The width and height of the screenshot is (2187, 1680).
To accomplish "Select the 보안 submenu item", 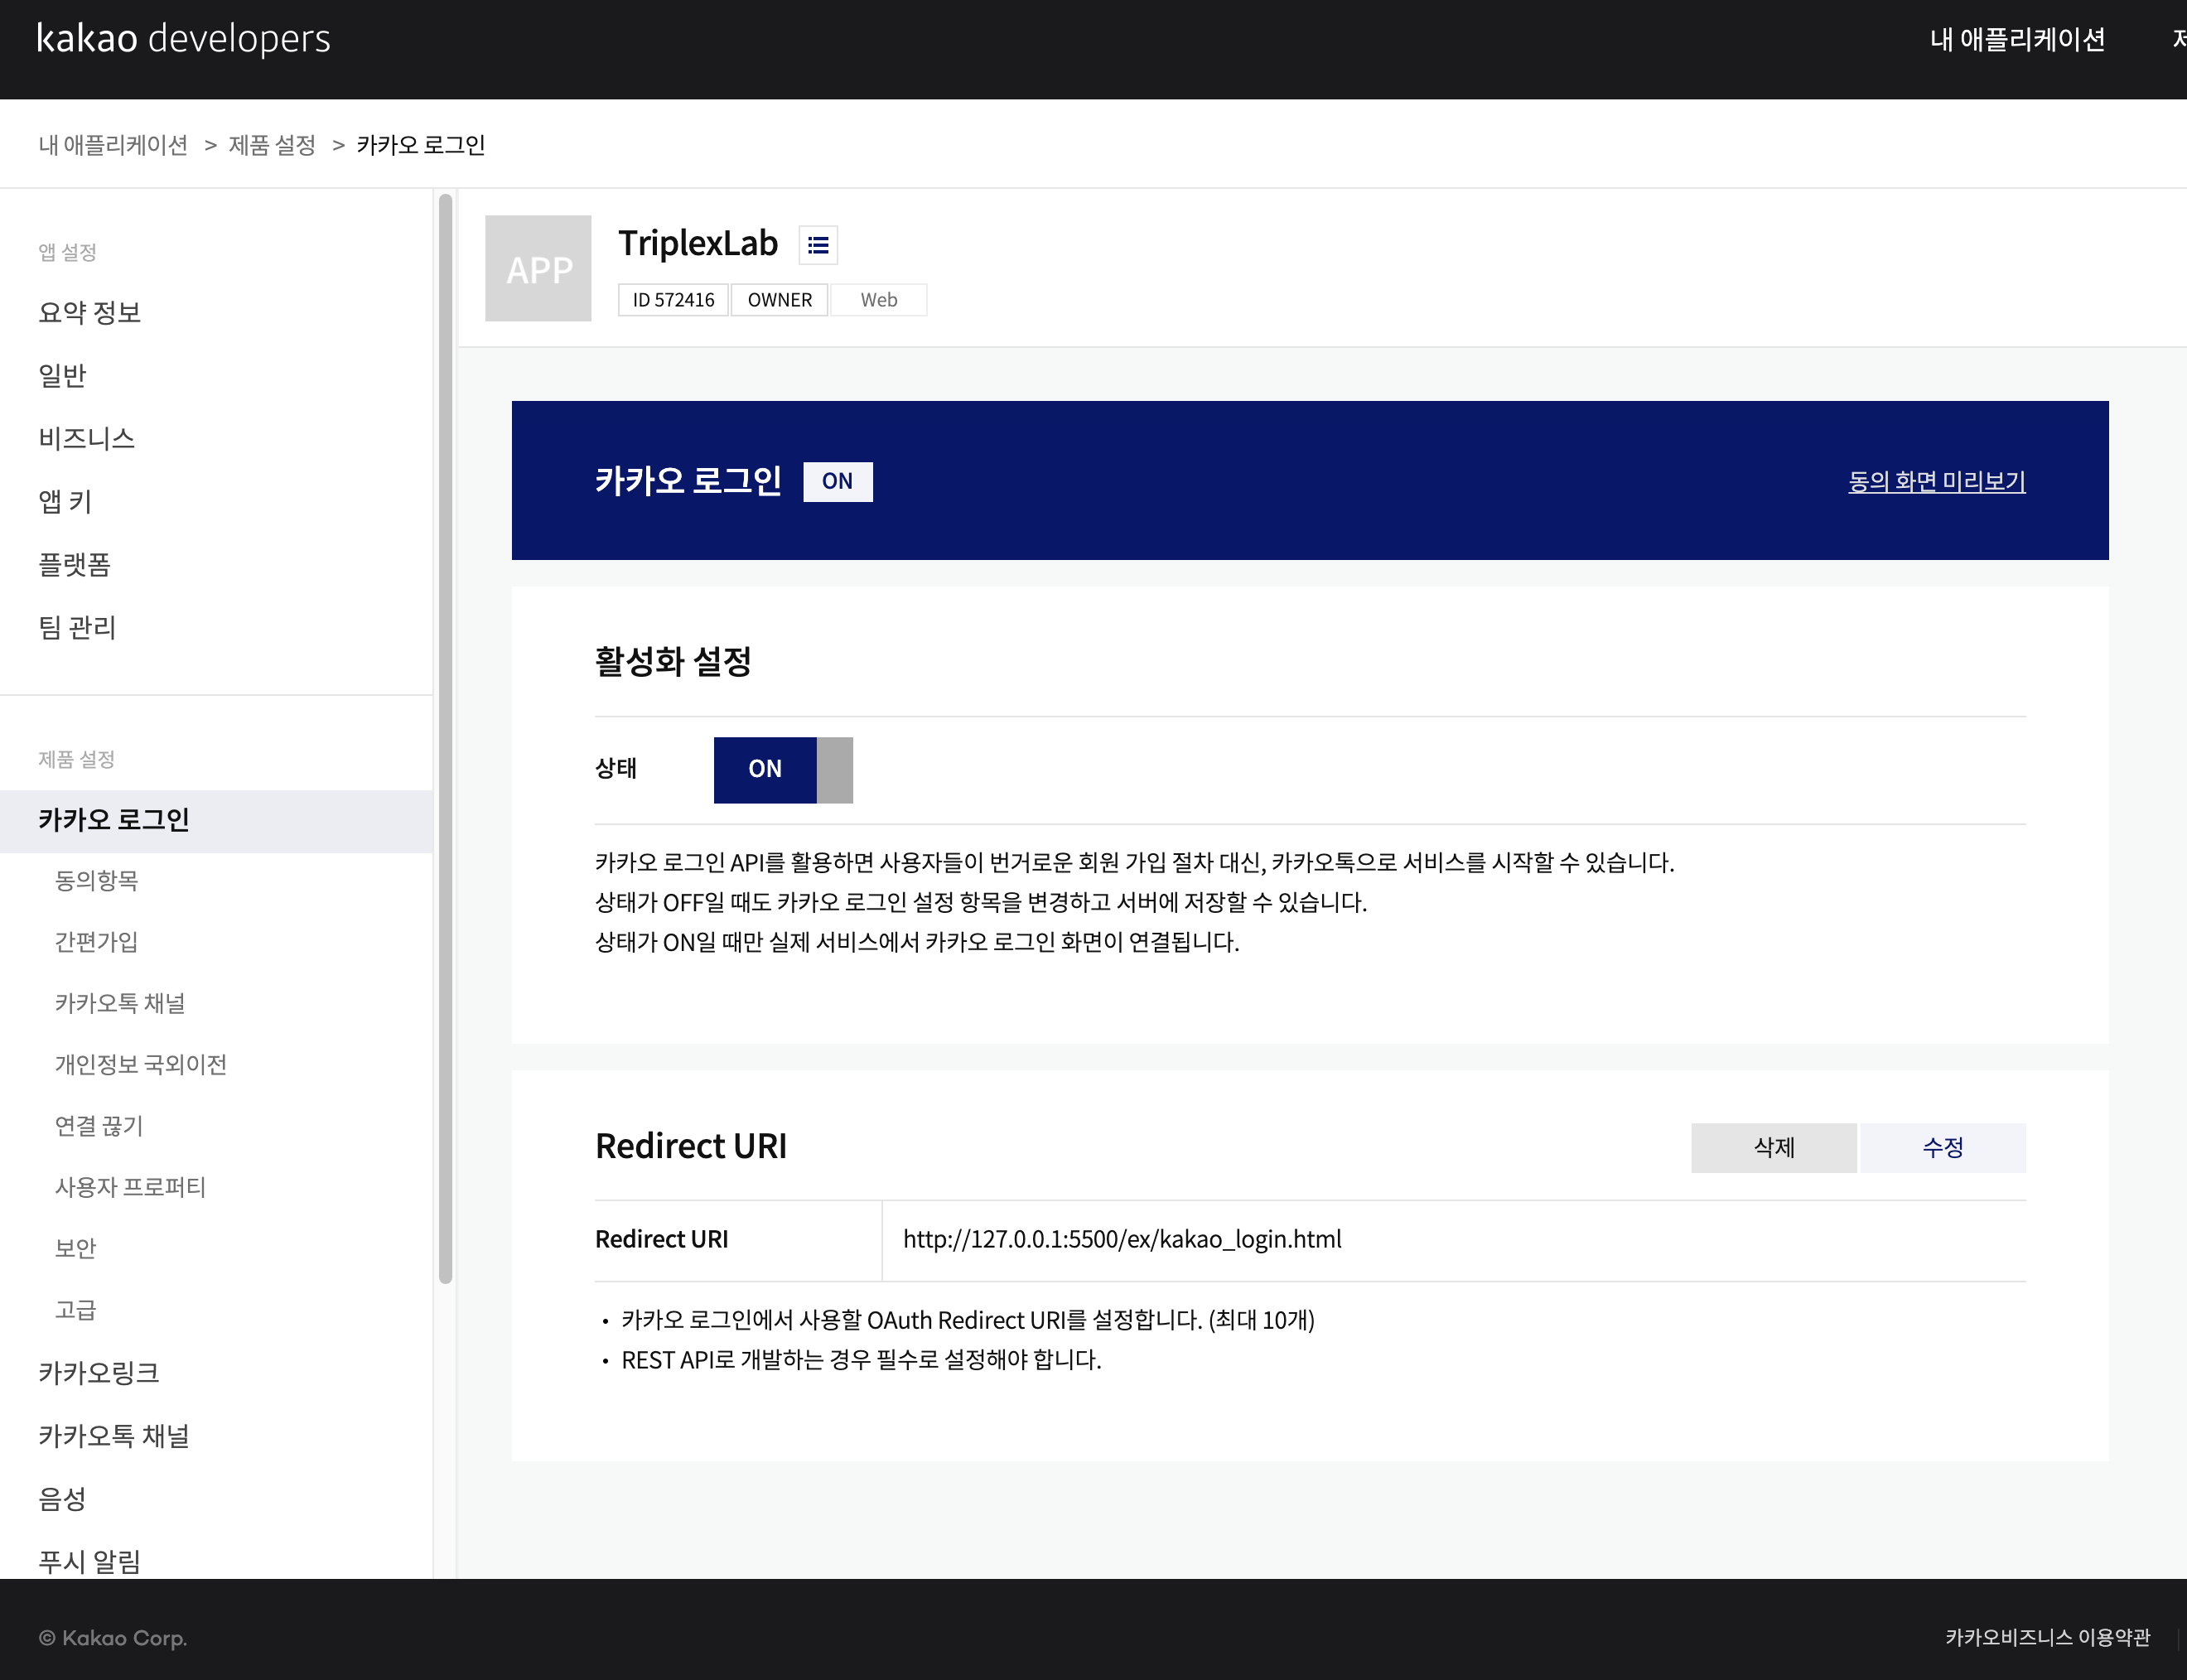I will tap(75, 1248).
